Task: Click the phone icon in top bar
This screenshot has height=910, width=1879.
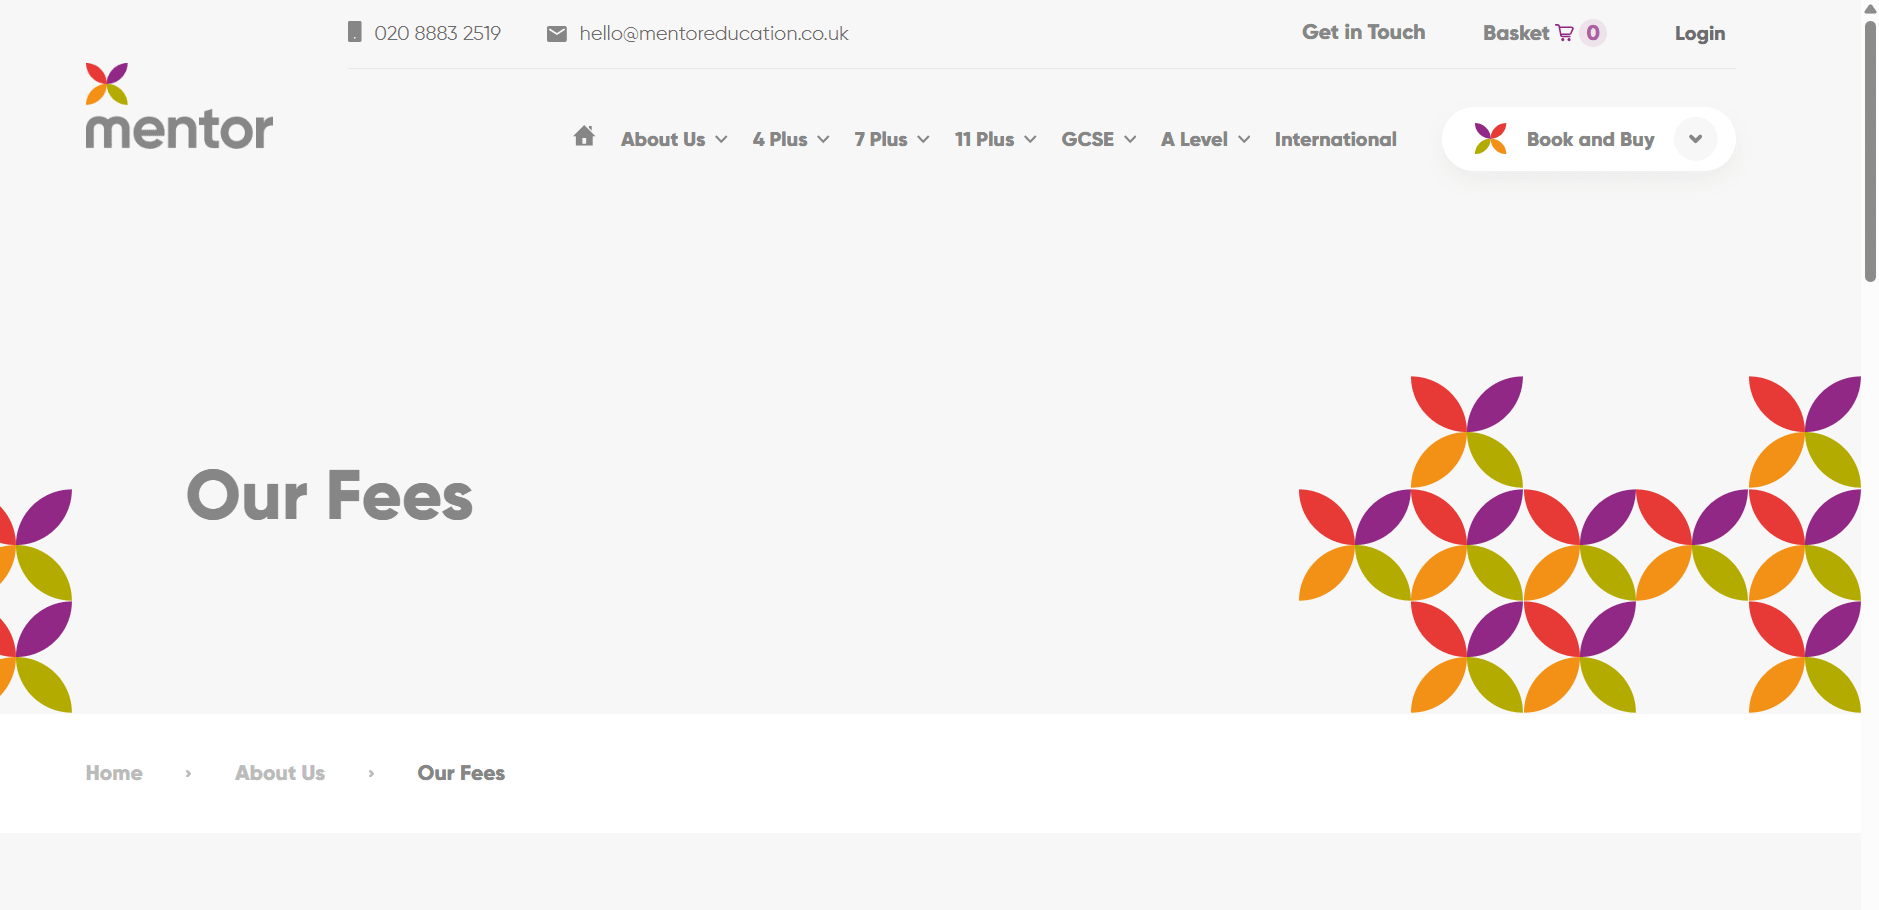Action: (354, 33)
